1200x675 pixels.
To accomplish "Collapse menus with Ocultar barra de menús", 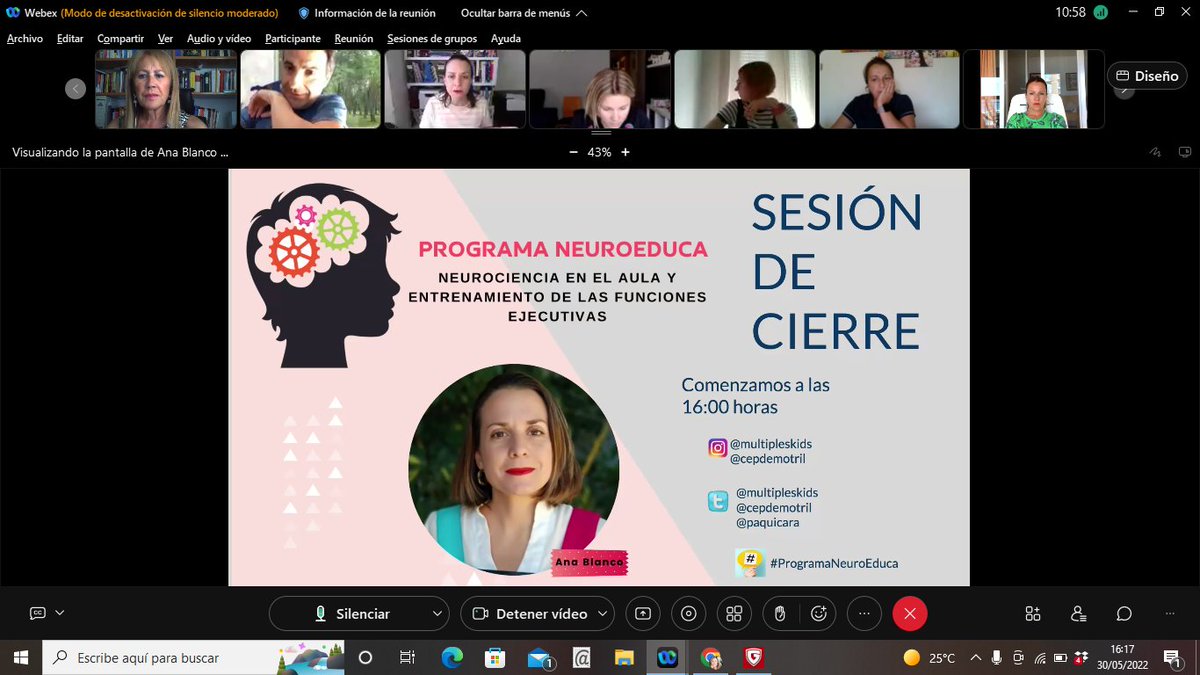I will point(524,13).
